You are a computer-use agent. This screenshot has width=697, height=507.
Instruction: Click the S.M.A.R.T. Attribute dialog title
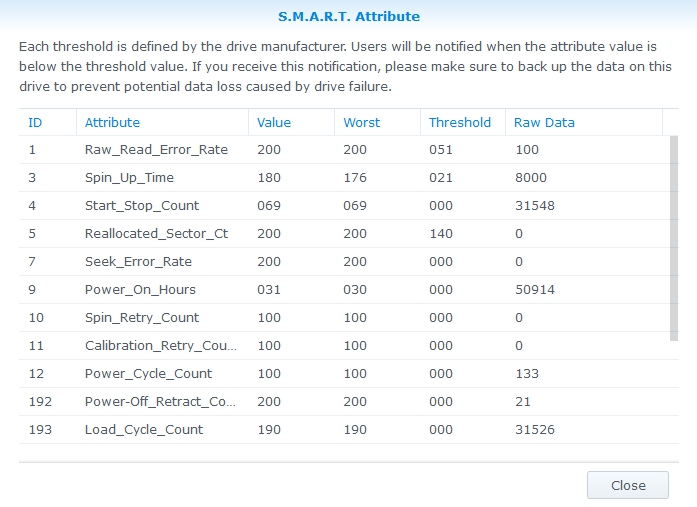[348, 17]
